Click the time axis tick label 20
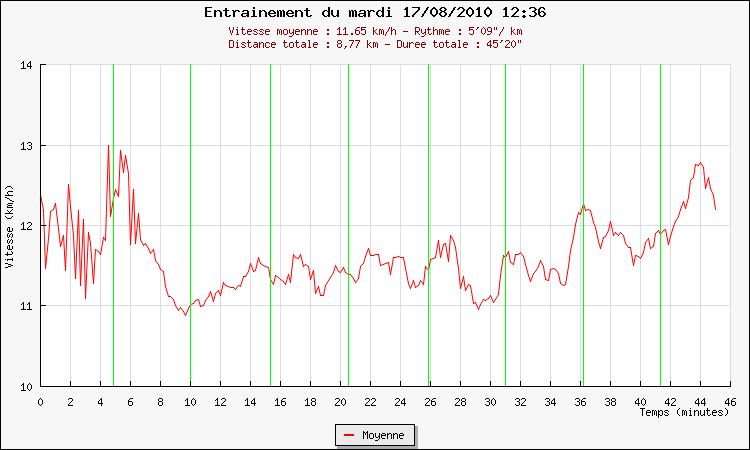The height and width of the screenshot is (450, 750). pos(340,402)
